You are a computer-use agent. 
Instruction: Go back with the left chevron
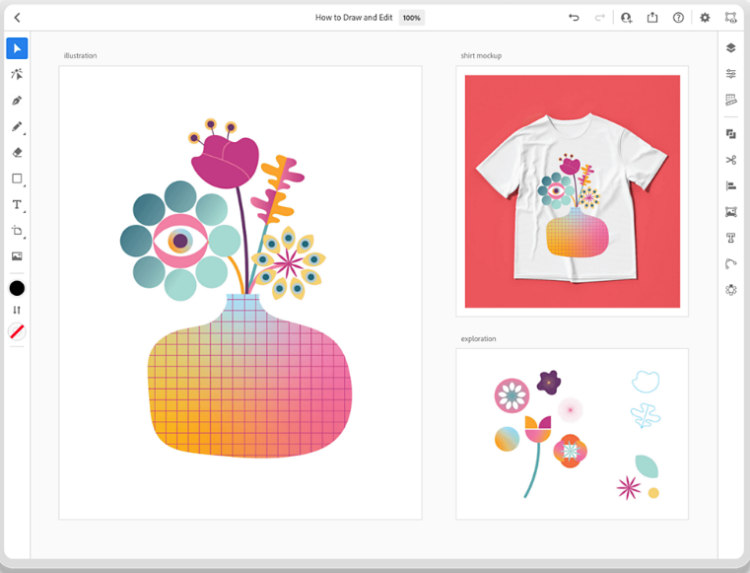click(17, 18)
